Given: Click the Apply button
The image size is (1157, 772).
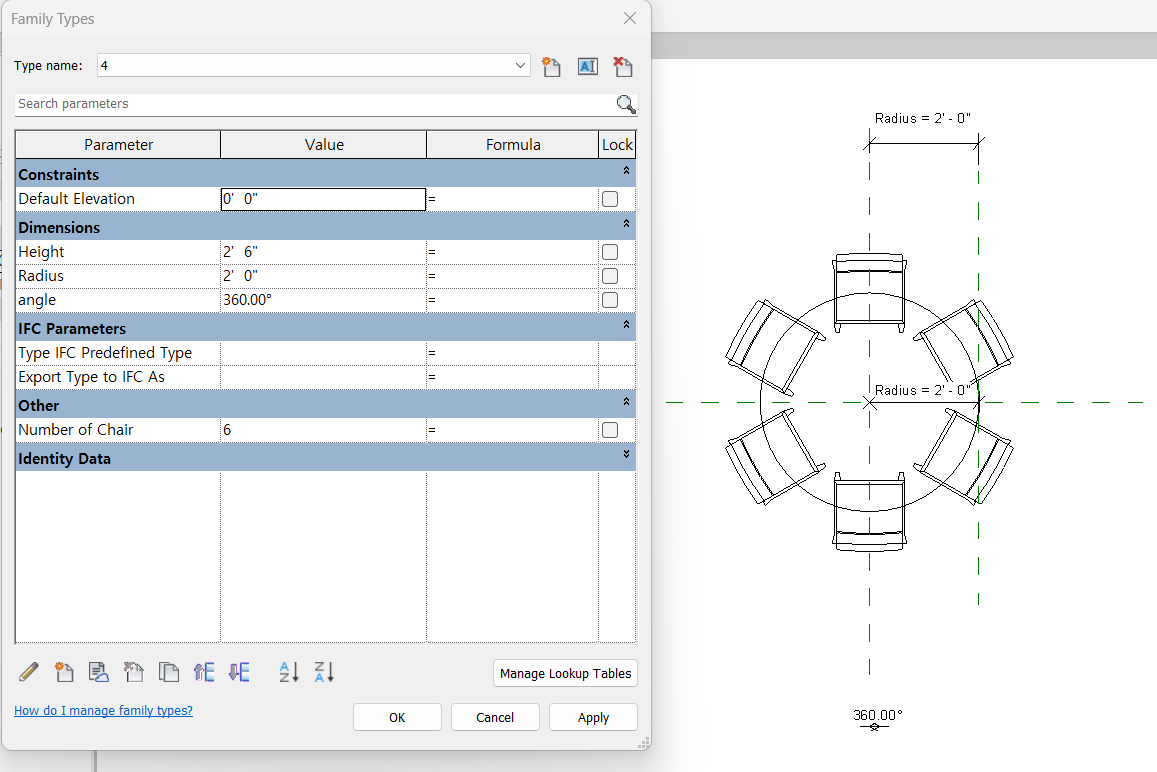Looking at the screenshot, I should pos(593,717).
